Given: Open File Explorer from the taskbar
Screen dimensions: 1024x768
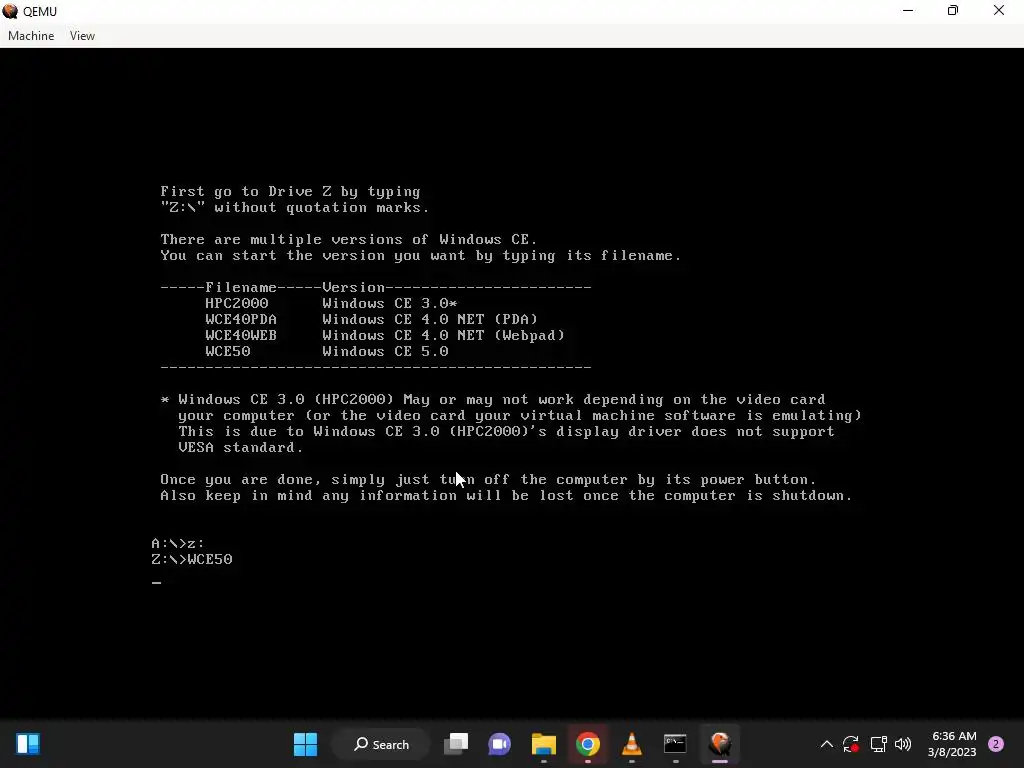Looking at the screenshot, I should (x=543, y=744).
